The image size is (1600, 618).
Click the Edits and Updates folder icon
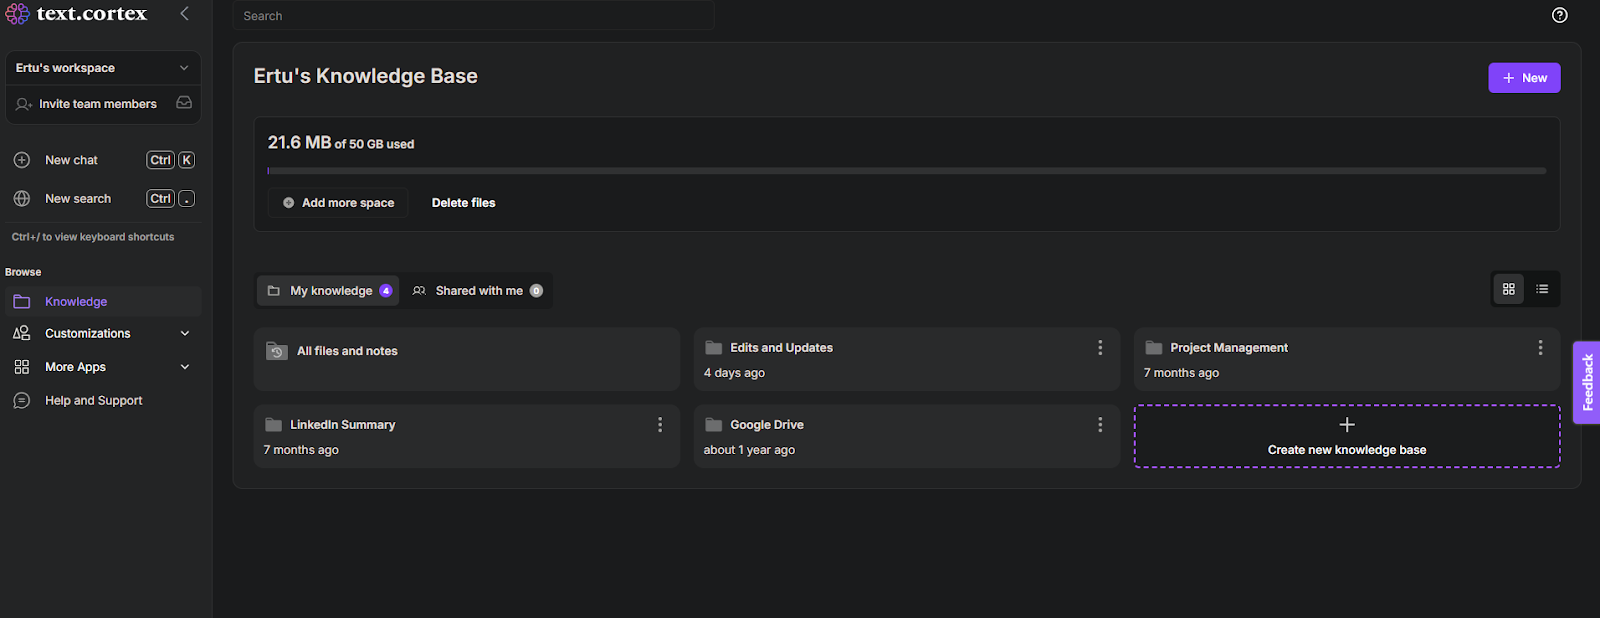(714, 348)
